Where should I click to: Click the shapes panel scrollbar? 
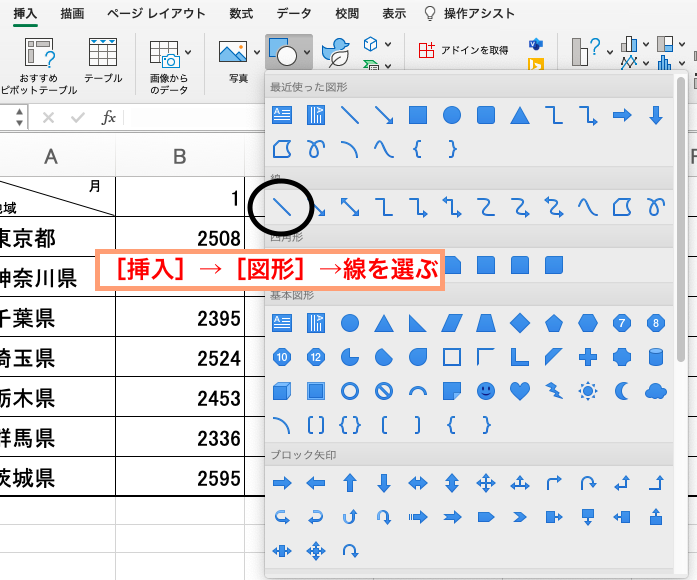point(681,219)
